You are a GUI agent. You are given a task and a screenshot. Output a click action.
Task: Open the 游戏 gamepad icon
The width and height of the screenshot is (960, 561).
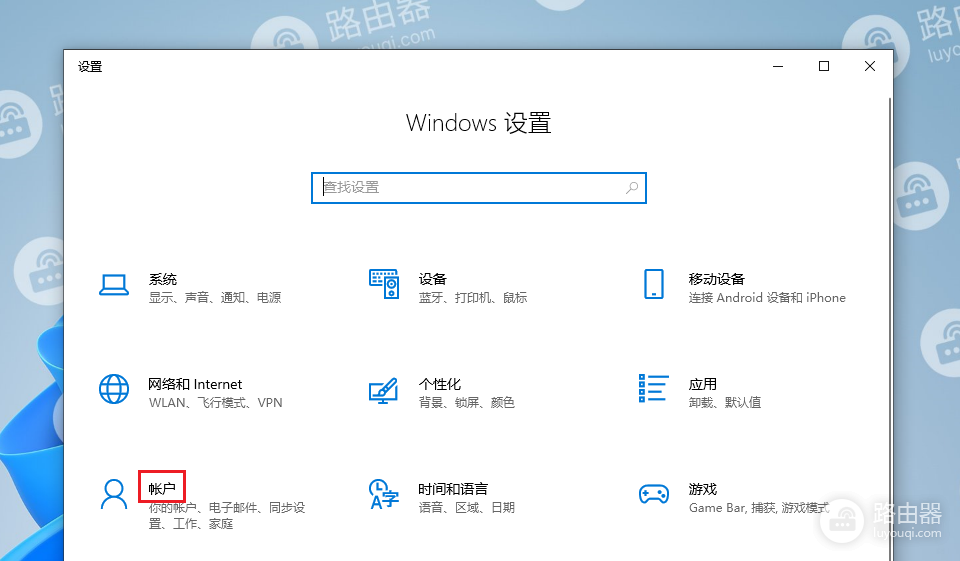654,494
